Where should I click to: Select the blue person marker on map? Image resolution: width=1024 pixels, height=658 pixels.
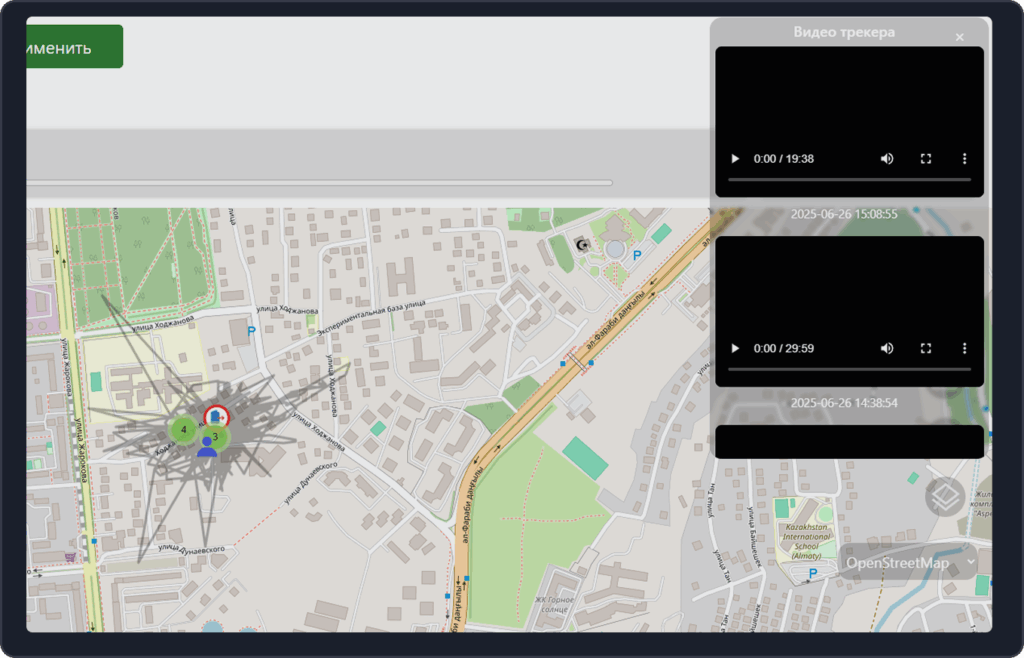tap(207, 448)
